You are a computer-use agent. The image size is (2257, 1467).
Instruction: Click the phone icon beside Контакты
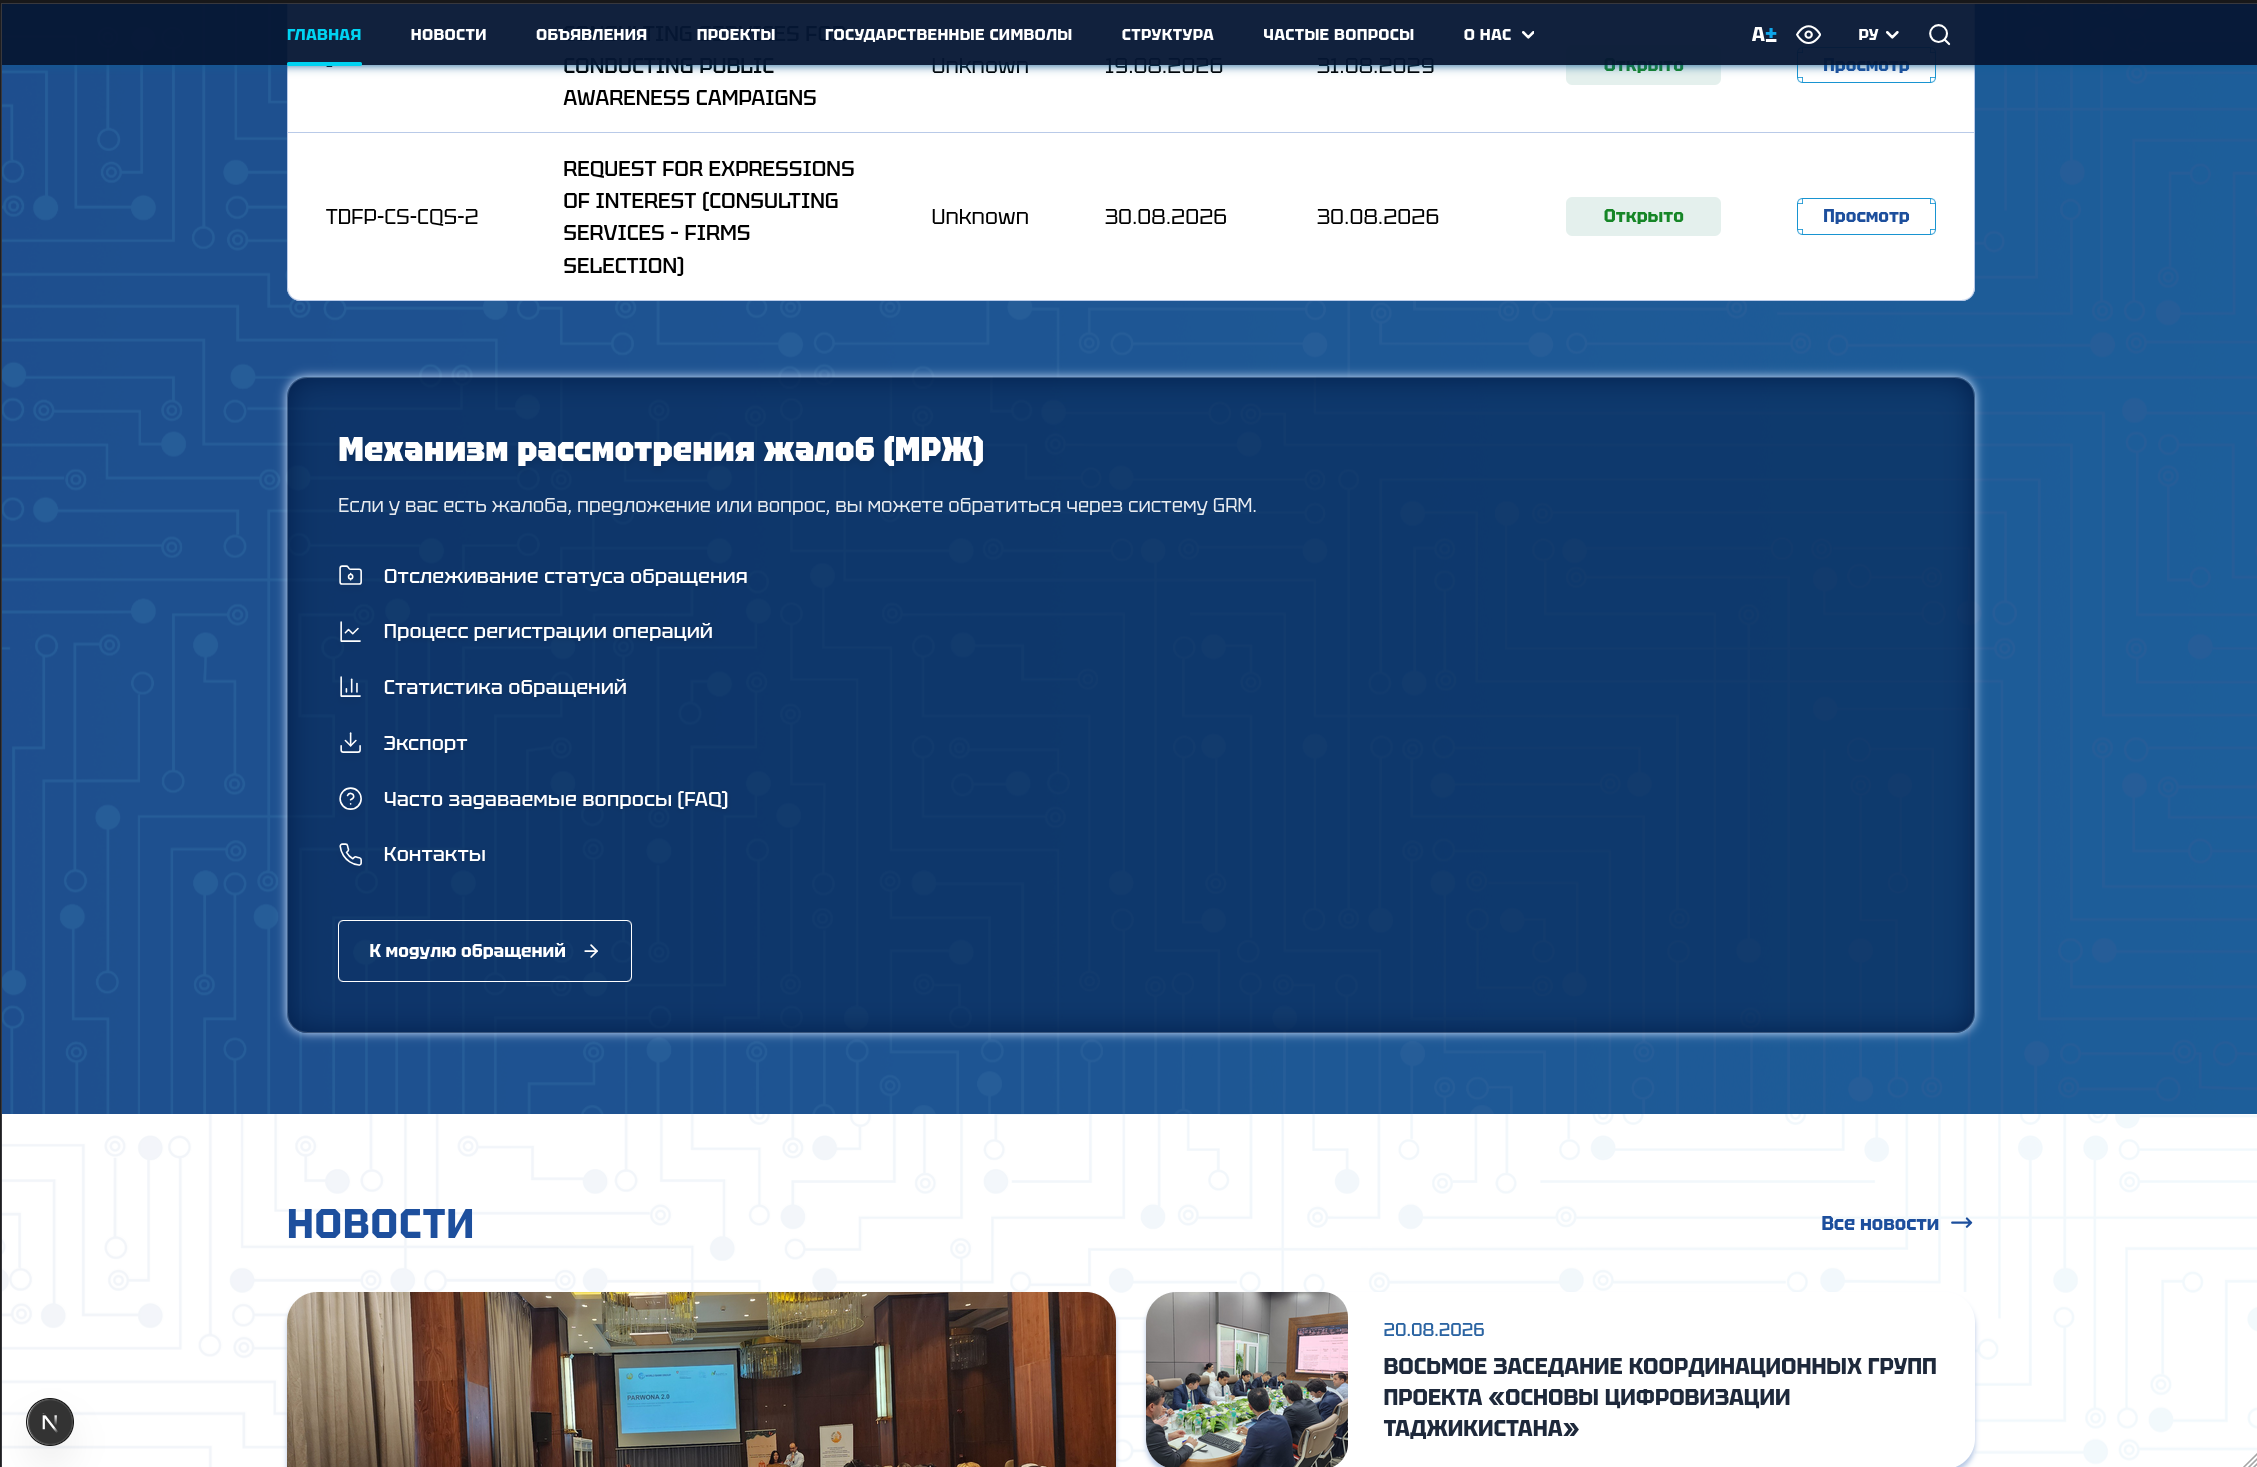[x=350, y=854]
